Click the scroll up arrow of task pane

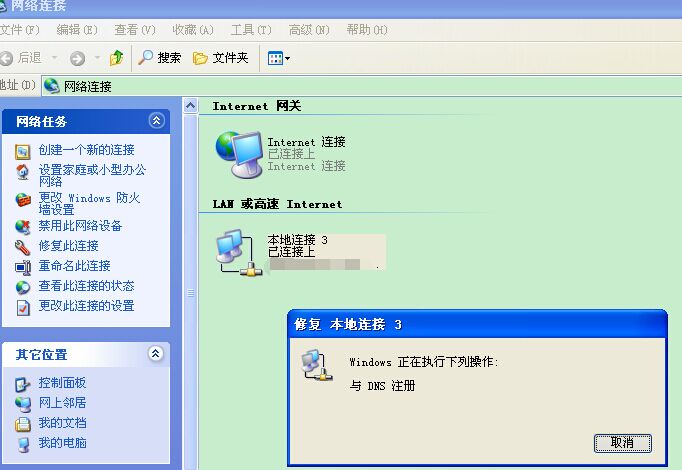coord(191,106)
